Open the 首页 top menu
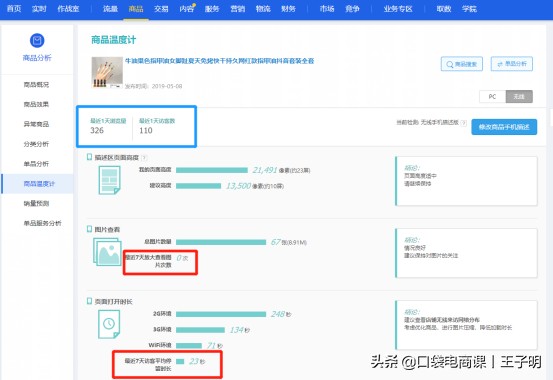The height and width of the screenshot is (380, 553). [14, 9]
